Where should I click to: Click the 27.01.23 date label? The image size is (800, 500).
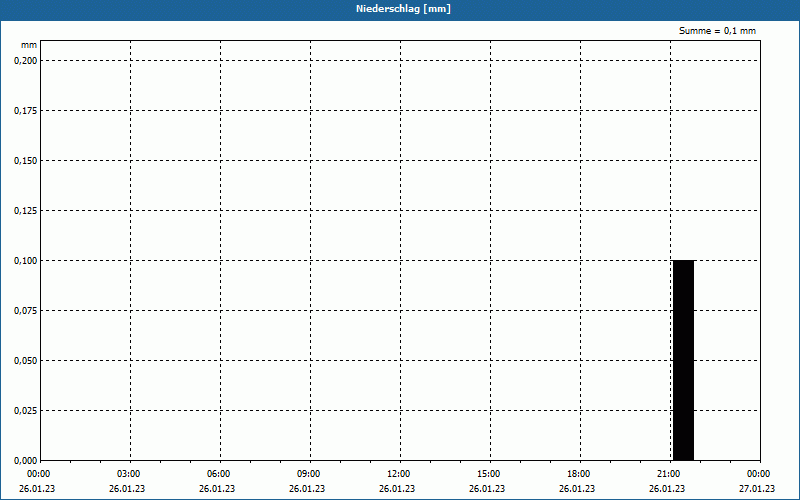pos(757,489)
